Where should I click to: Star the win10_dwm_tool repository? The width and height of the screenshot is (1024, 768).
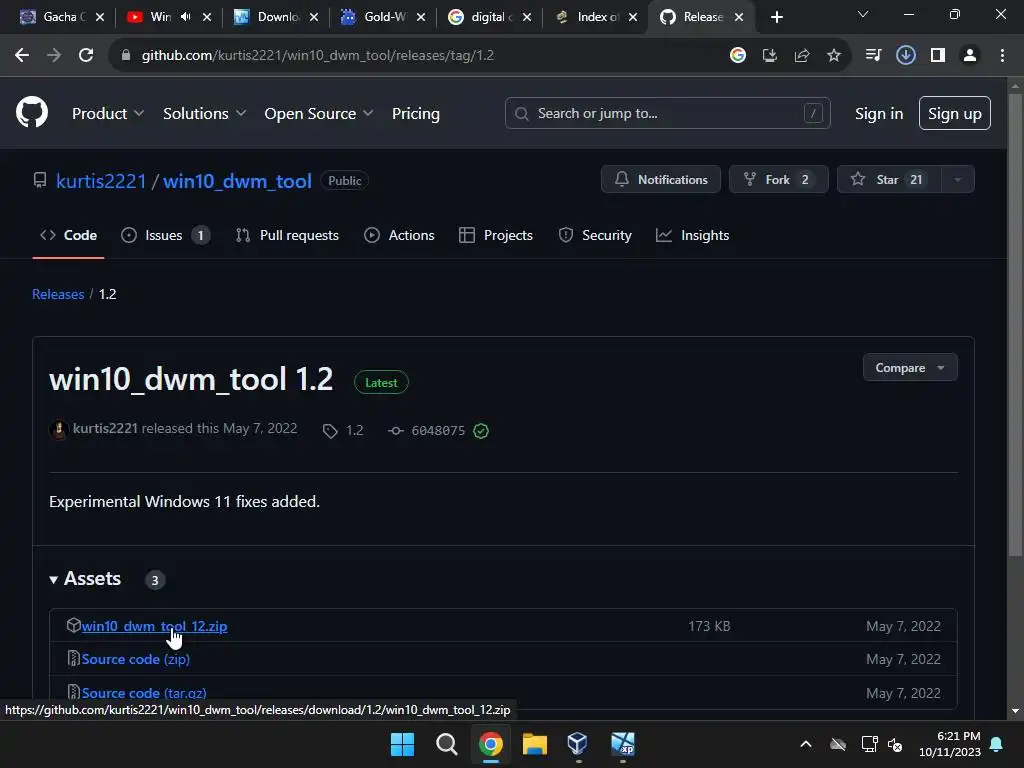(889, 180)
